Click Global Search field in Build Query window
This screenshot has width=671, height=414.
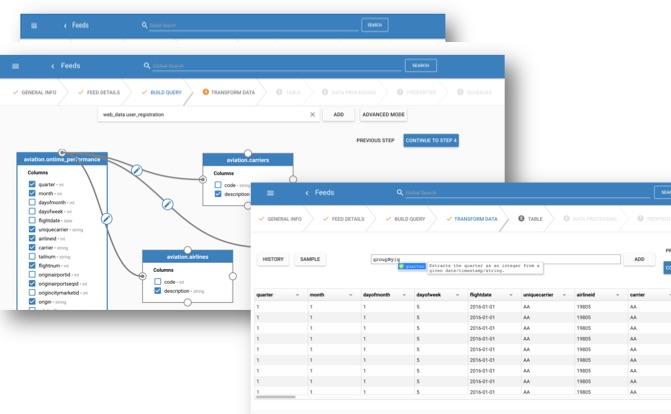pos(277,66)
